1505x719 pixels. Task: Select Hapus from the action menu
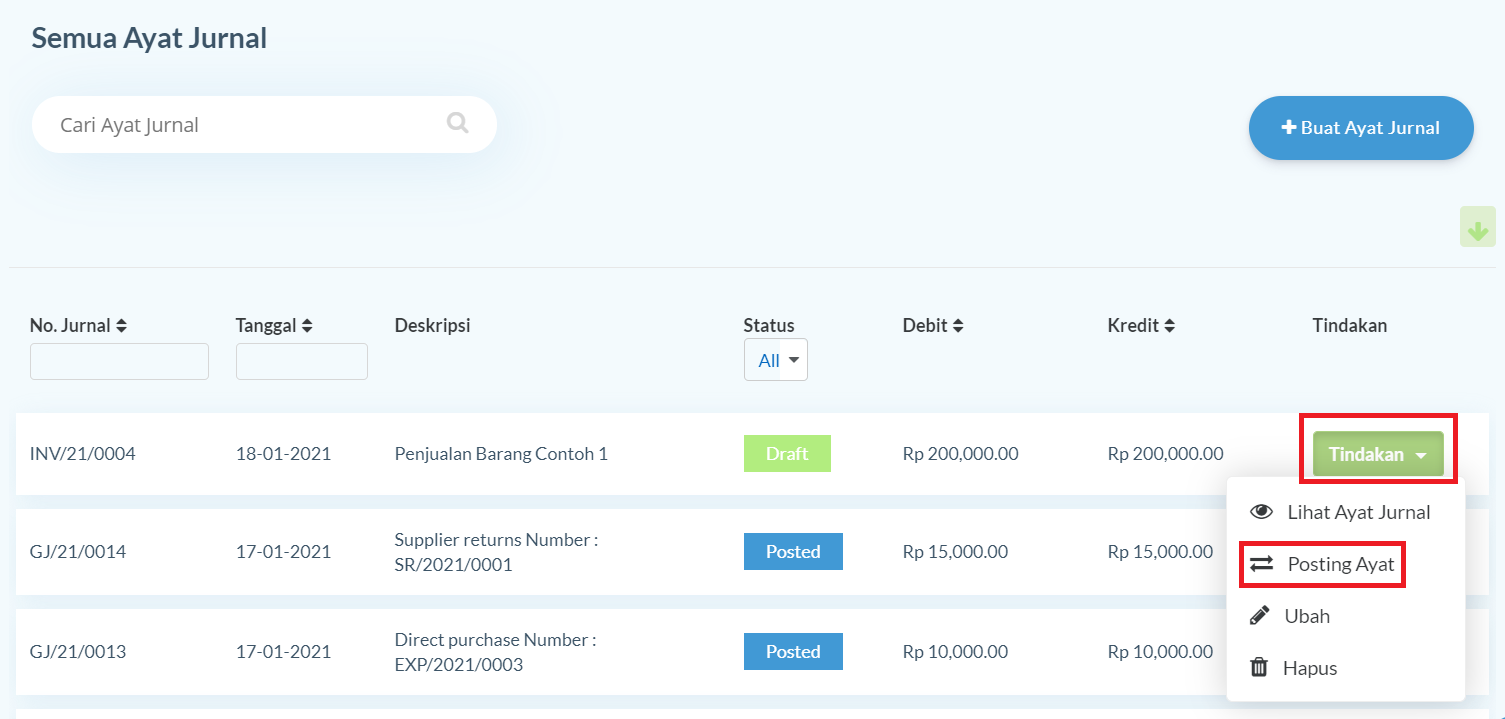coord(1309,668)
